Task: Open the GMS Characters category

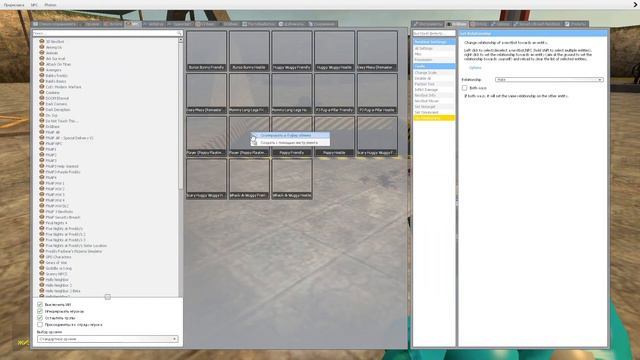Action: [58, 257]
